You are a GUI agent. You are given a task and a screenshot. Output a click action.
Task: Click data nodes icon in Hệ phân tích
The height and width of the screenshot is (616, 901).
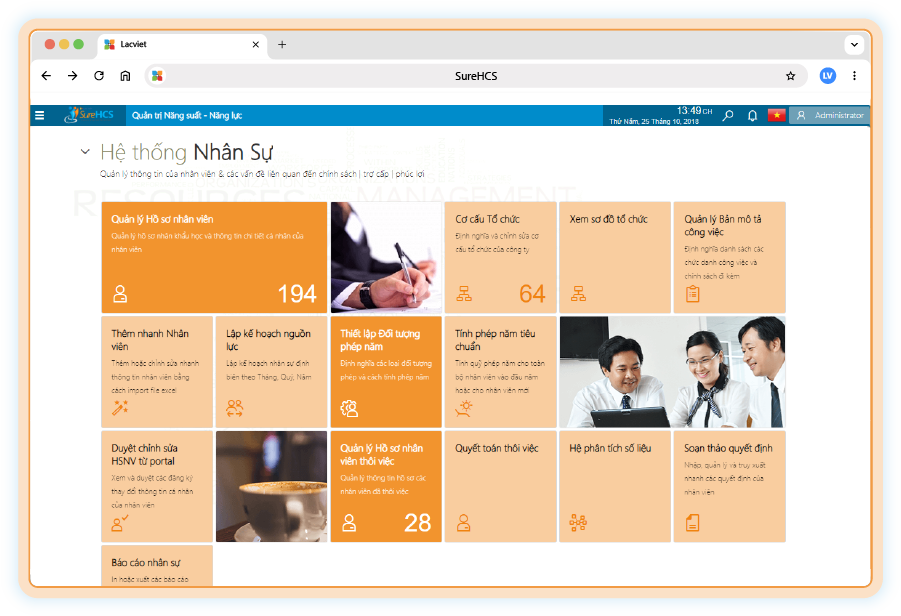click(x=578, y=523)
